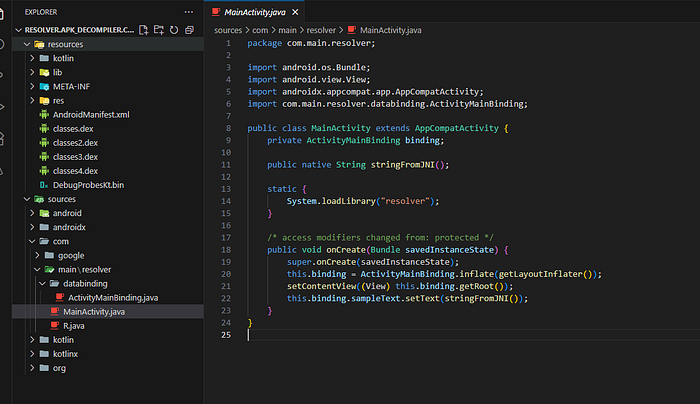Click line number 11 in gutter
Image resolution: width=700 pixels, height=404 pixels.
[226, 165]
